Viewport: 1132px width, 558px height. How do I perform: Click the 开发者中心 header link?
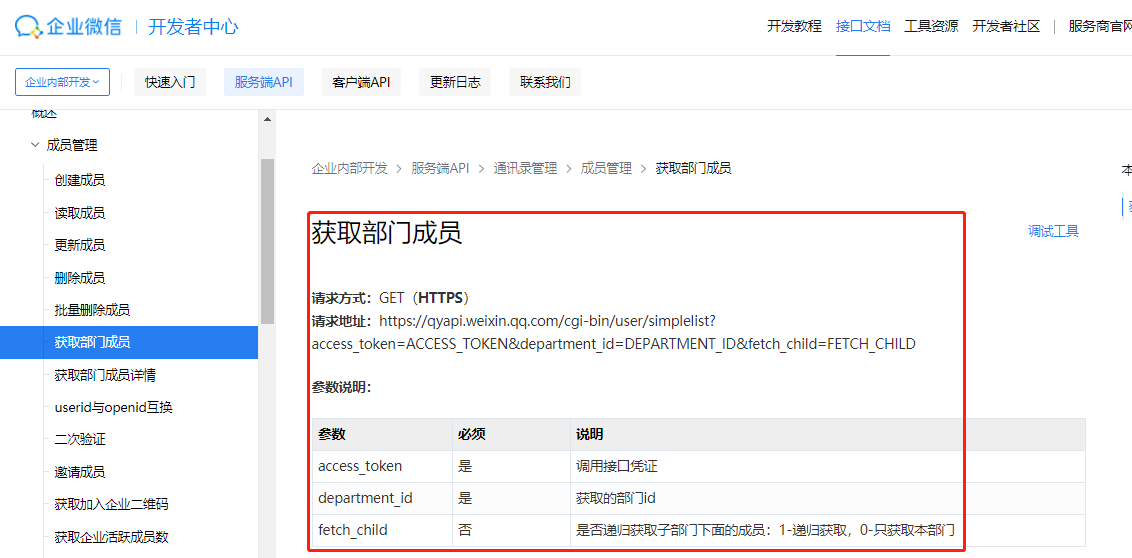click(193, 27)
